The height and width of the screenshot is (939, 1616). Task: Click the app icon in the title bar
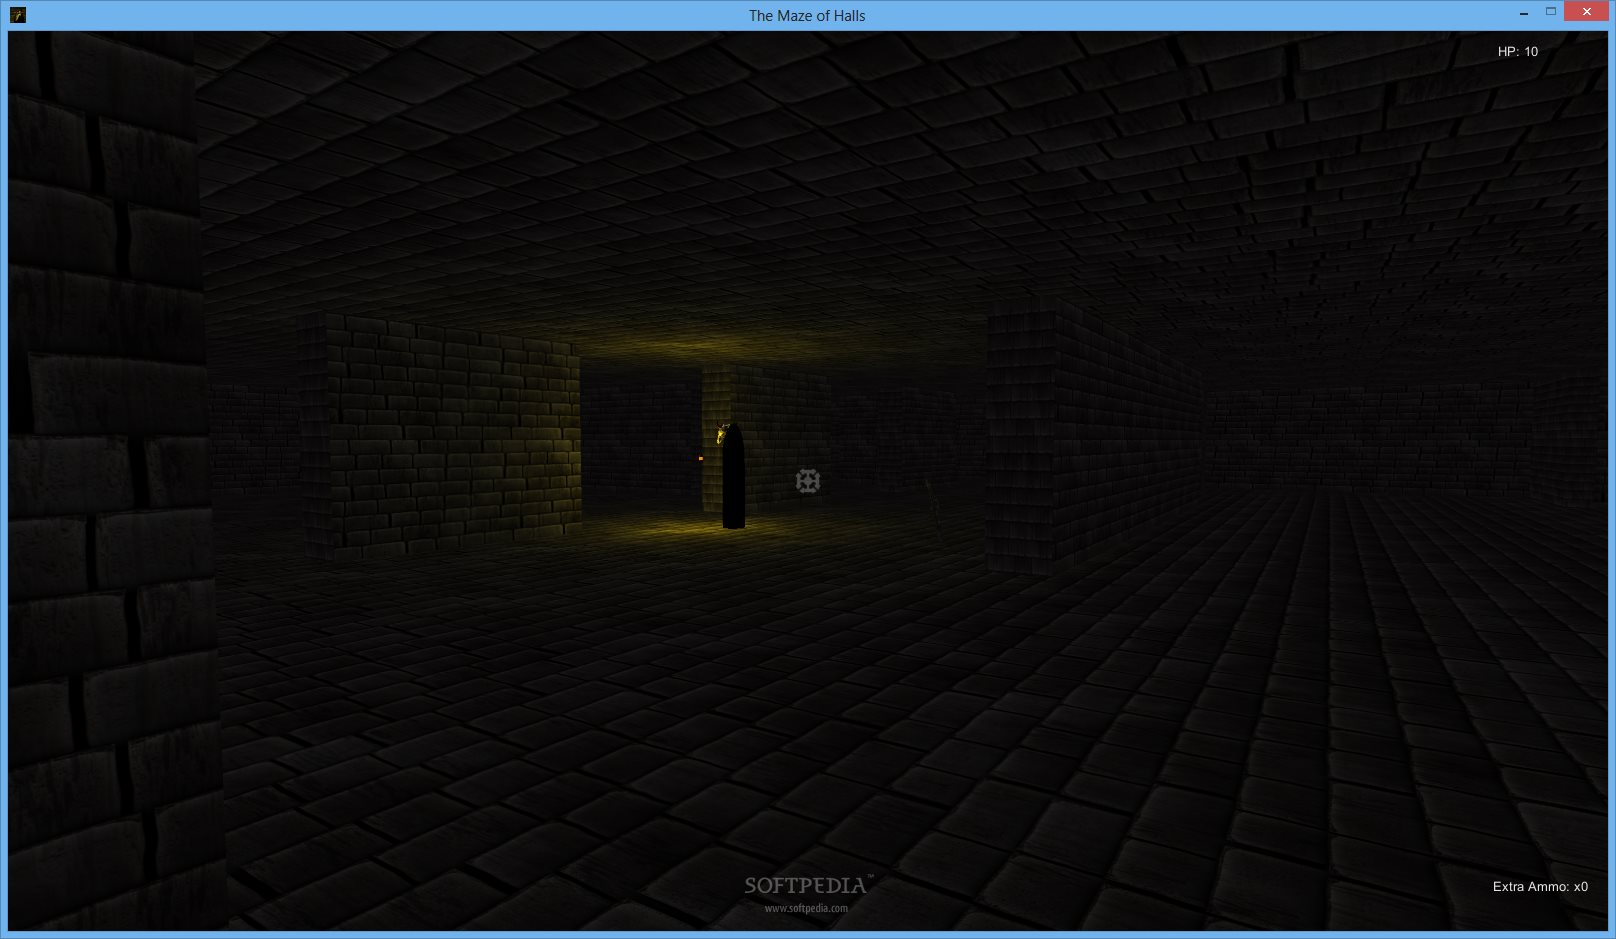[17, 15]
